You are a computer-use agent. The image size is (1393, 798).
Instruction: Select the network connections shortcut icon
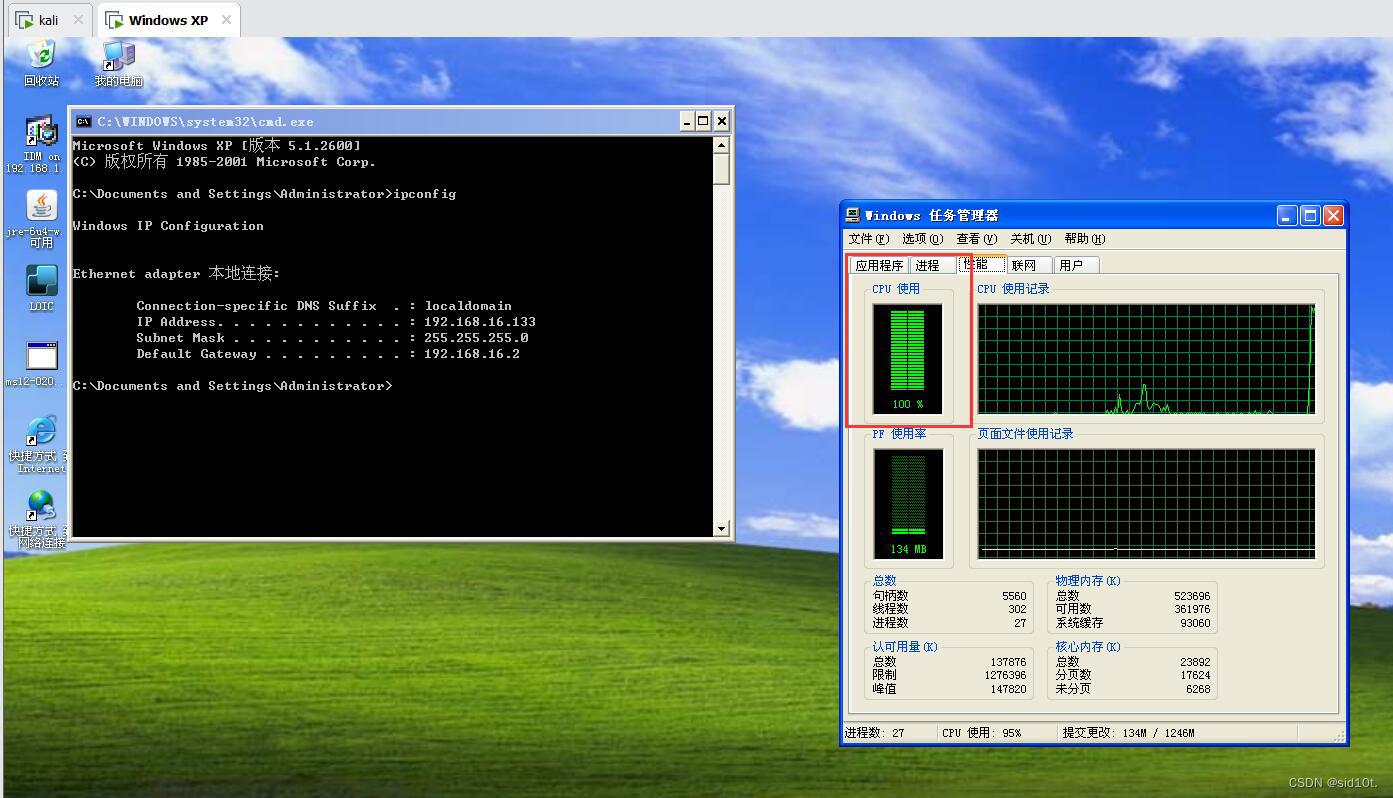point(41,519)
